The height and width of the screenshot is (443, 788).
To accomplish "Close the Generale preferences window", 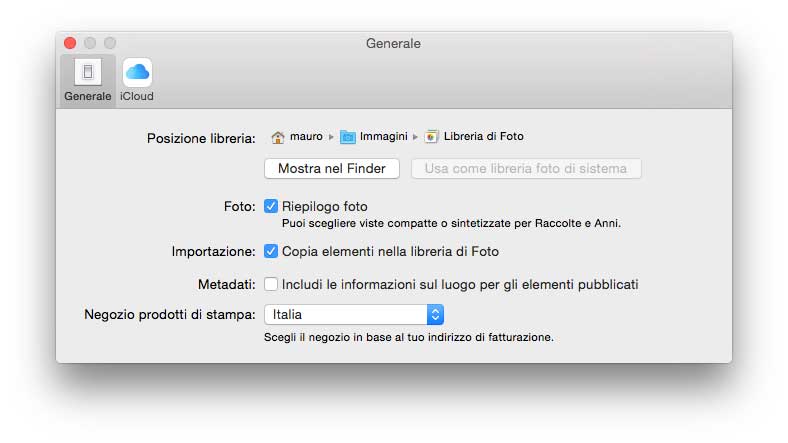I will [70, 43].
